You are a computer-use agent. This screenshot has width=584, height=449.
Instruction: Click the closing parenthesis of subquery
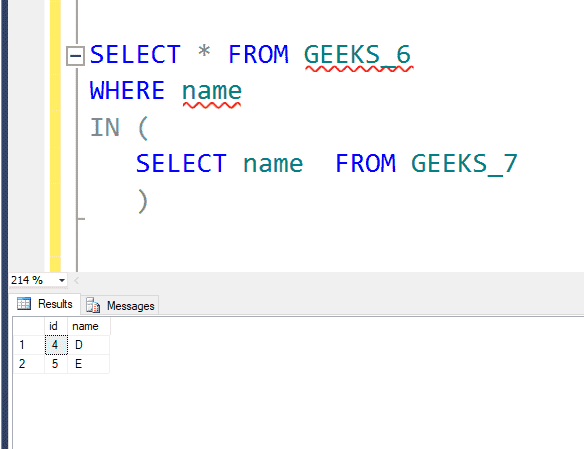coord(143,201)
